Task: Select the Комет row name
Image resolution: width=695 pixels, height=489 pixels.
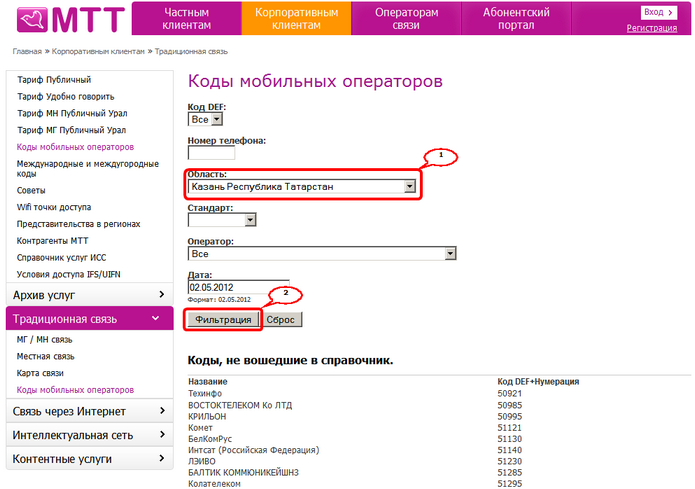Action: [x=200, y=428]
